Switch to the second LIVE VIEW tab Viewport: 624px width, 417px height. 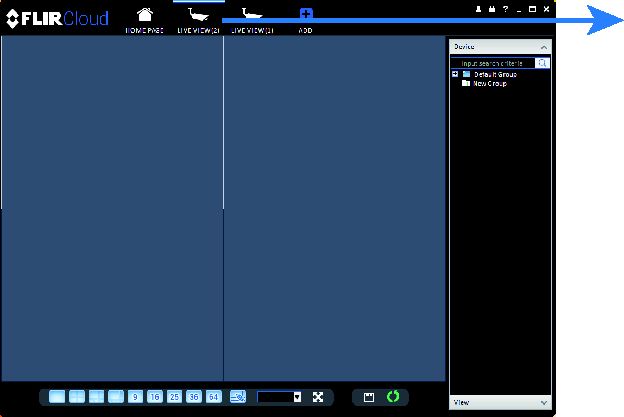tap(252, 20)
